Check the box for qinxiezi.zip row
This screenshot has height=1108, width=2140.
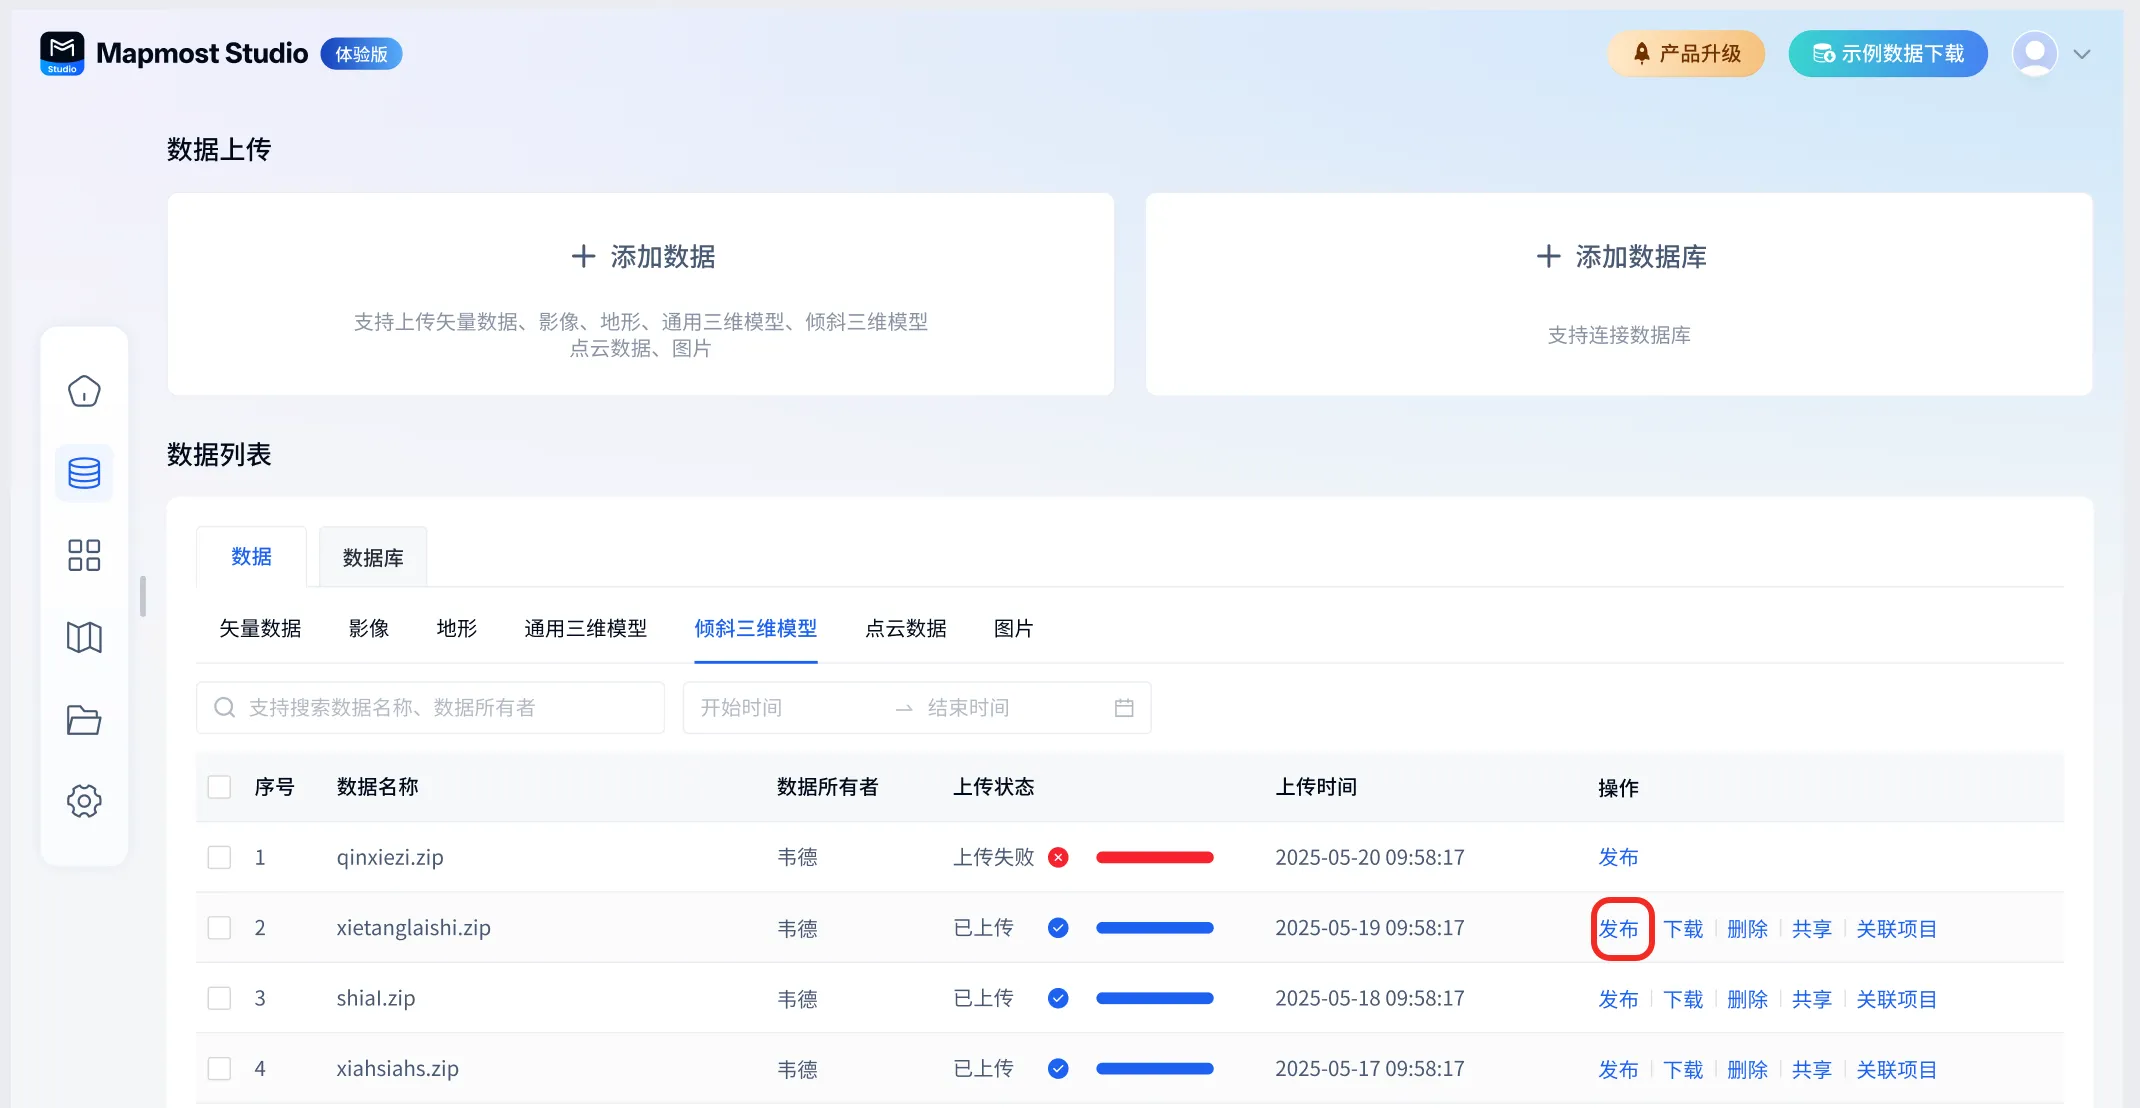pyautogui.click(x=219, y=857)
